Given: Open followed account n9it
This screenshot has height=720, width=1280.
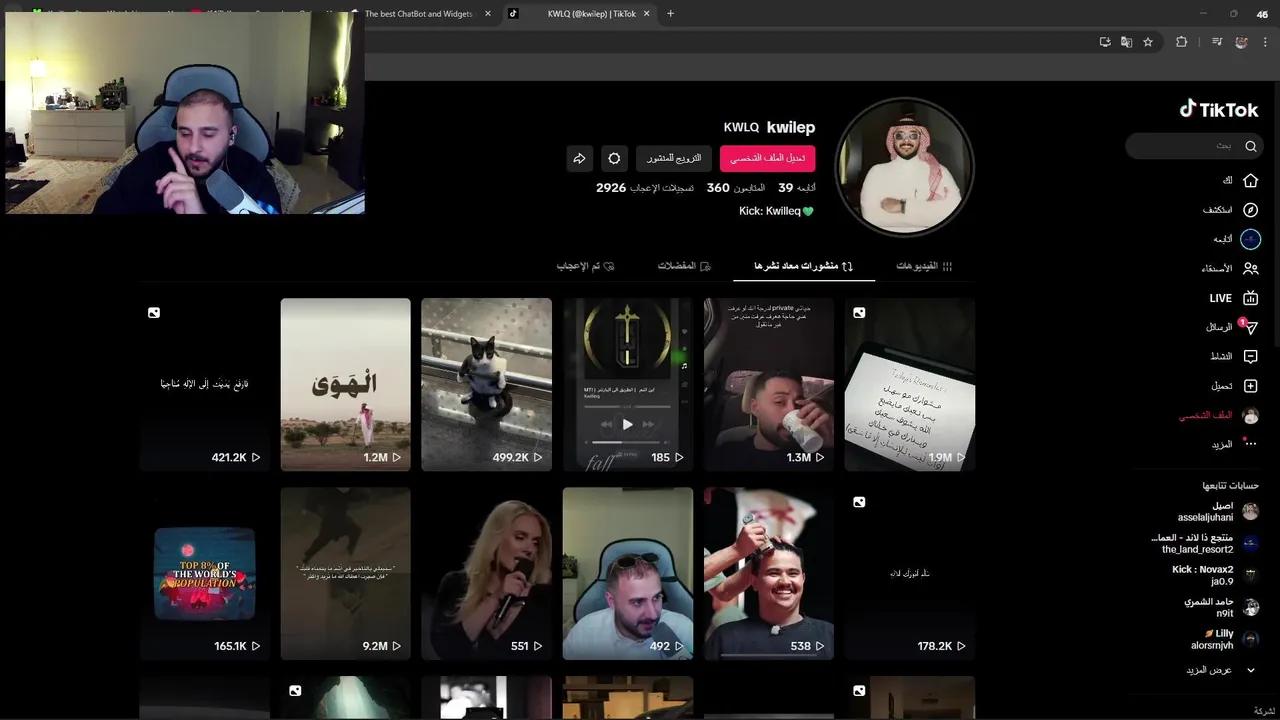Looking at the screenshot, I should (x=1222, y=608).
